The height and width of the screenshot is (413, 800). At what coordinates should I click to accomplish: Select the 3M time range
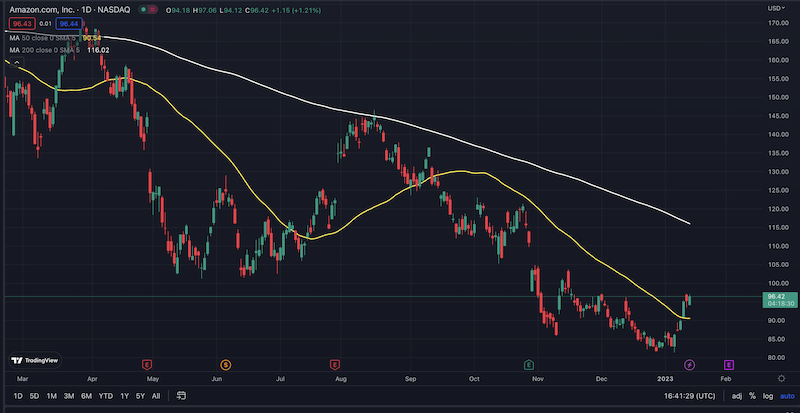click(x=69, y=396)
